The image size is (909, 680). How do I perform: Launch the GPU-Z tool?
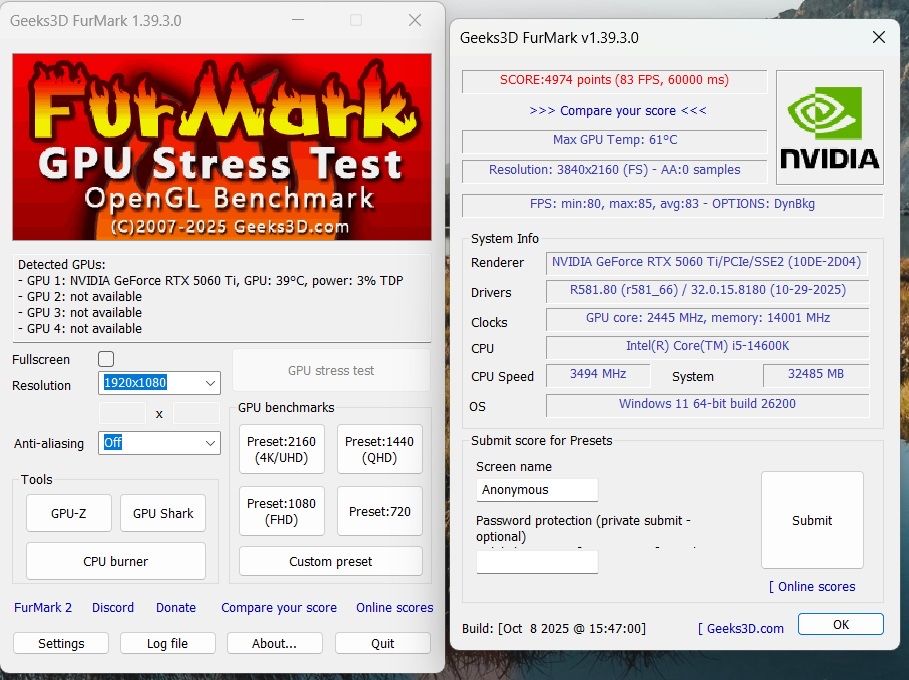[68, 513]
